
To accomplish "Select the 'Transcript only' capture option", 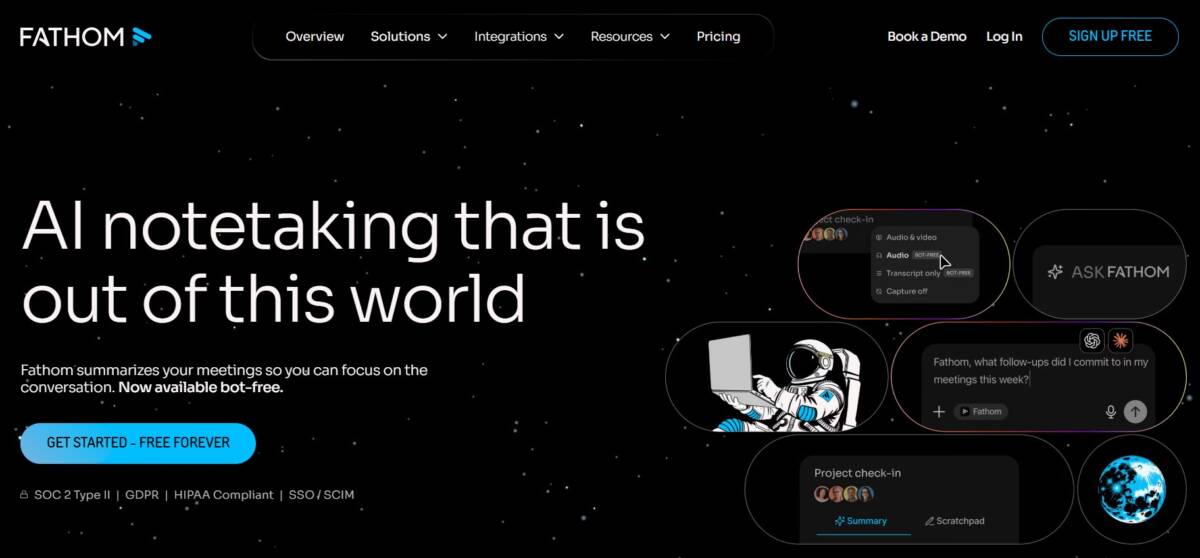I will click(x=923, y=273).
